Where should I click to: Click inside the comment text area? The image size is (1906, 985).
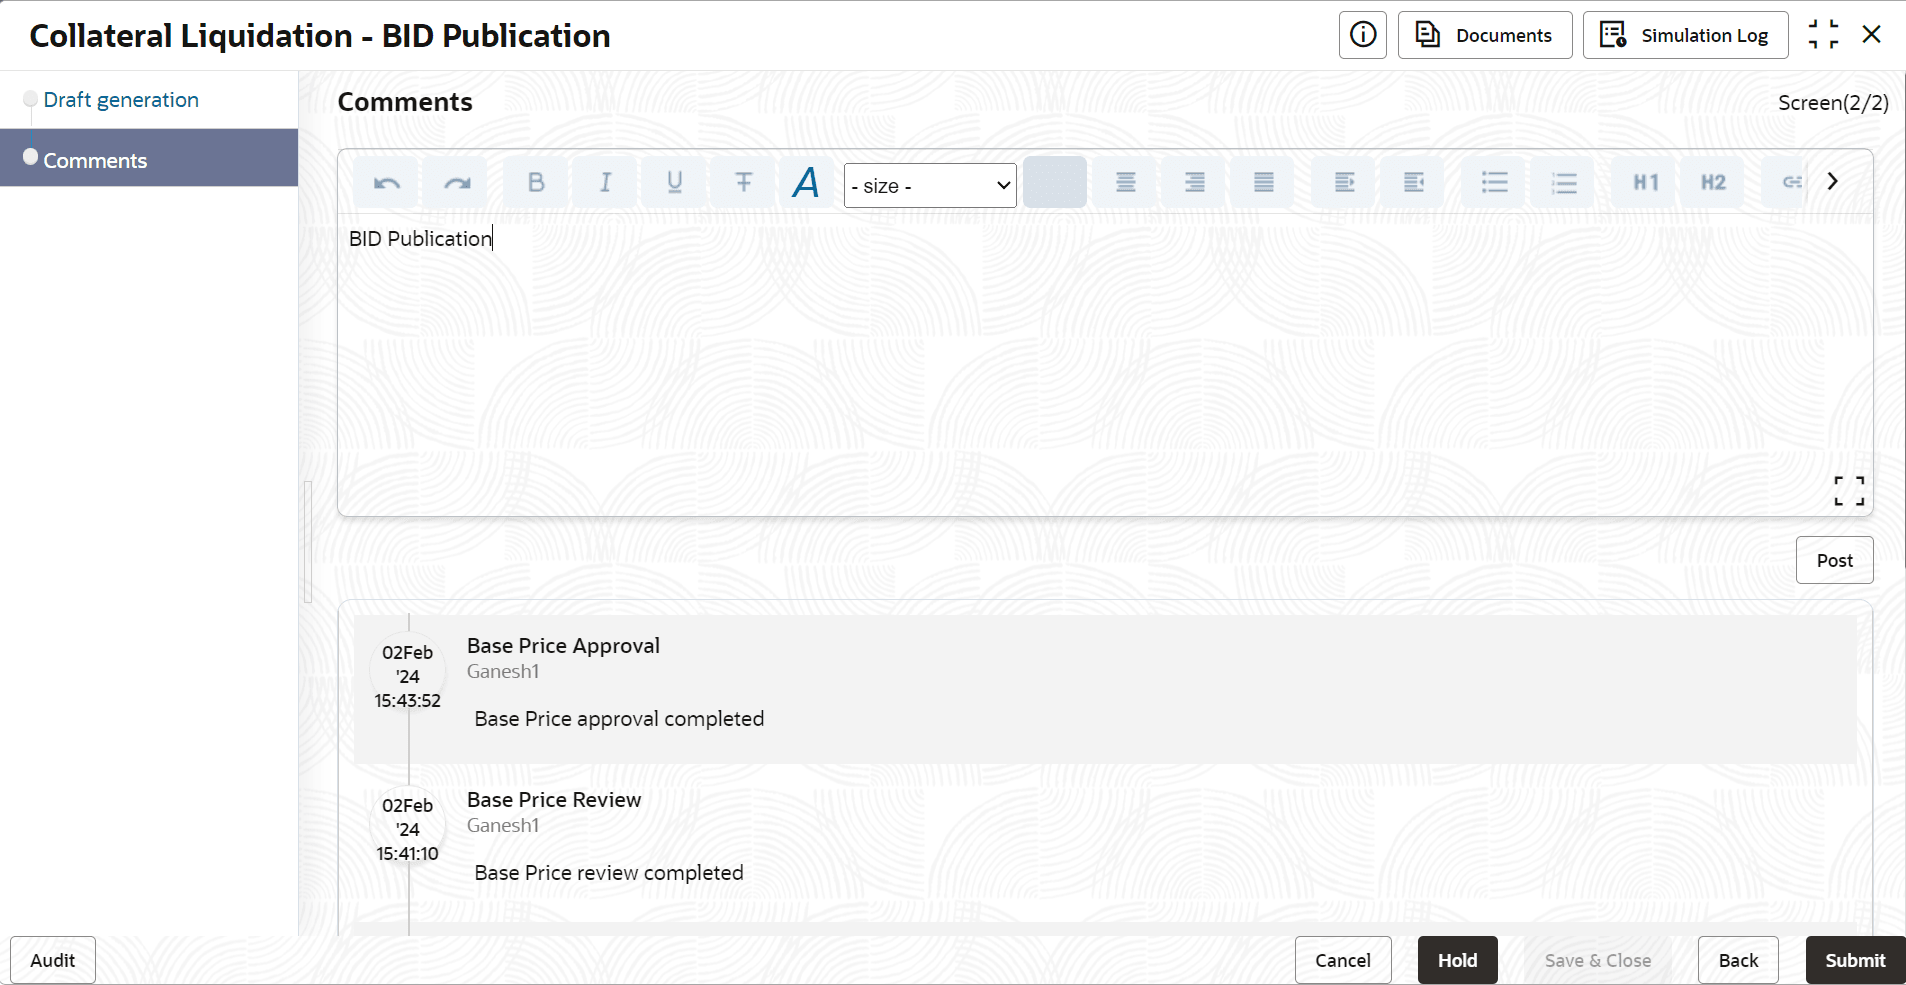click(x=1105, y=365)
